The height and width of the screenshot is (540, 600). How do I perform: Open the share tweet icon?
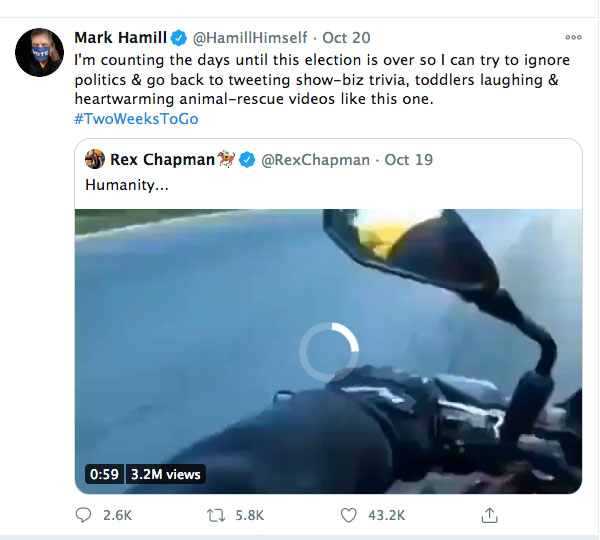[x=489, y=515]
